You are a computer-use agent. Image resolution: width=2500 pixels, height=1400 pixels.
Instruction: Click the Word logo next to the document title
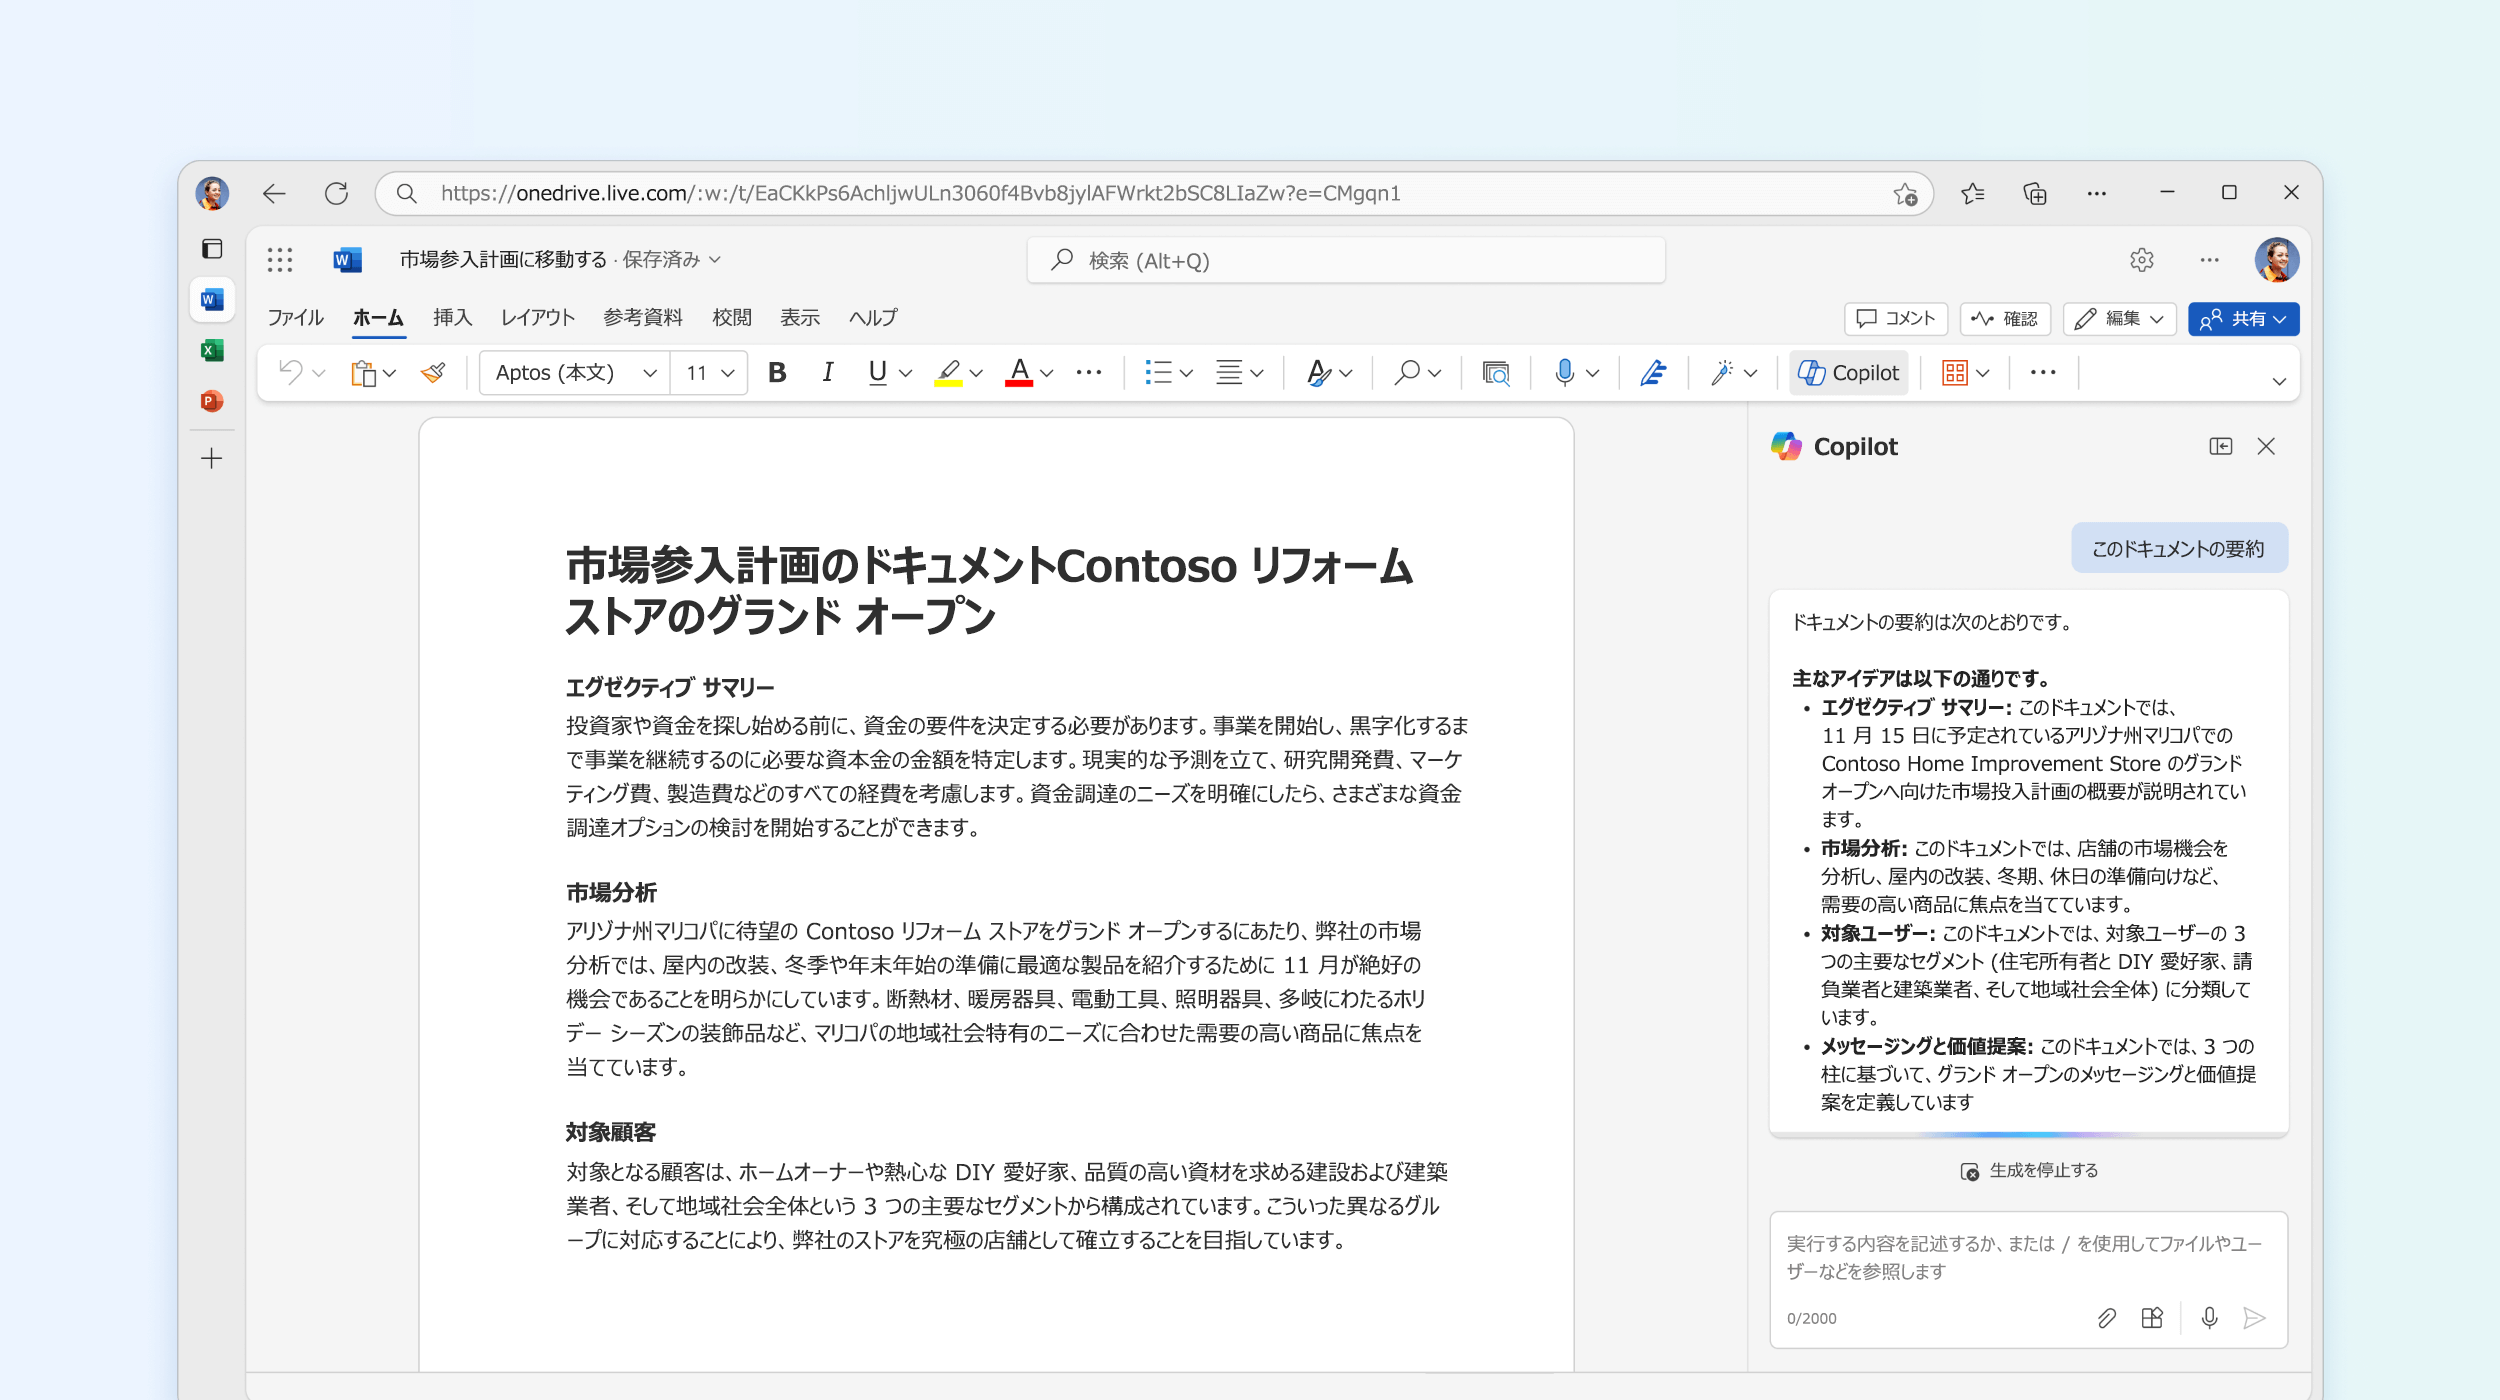(x=347, y=260)
